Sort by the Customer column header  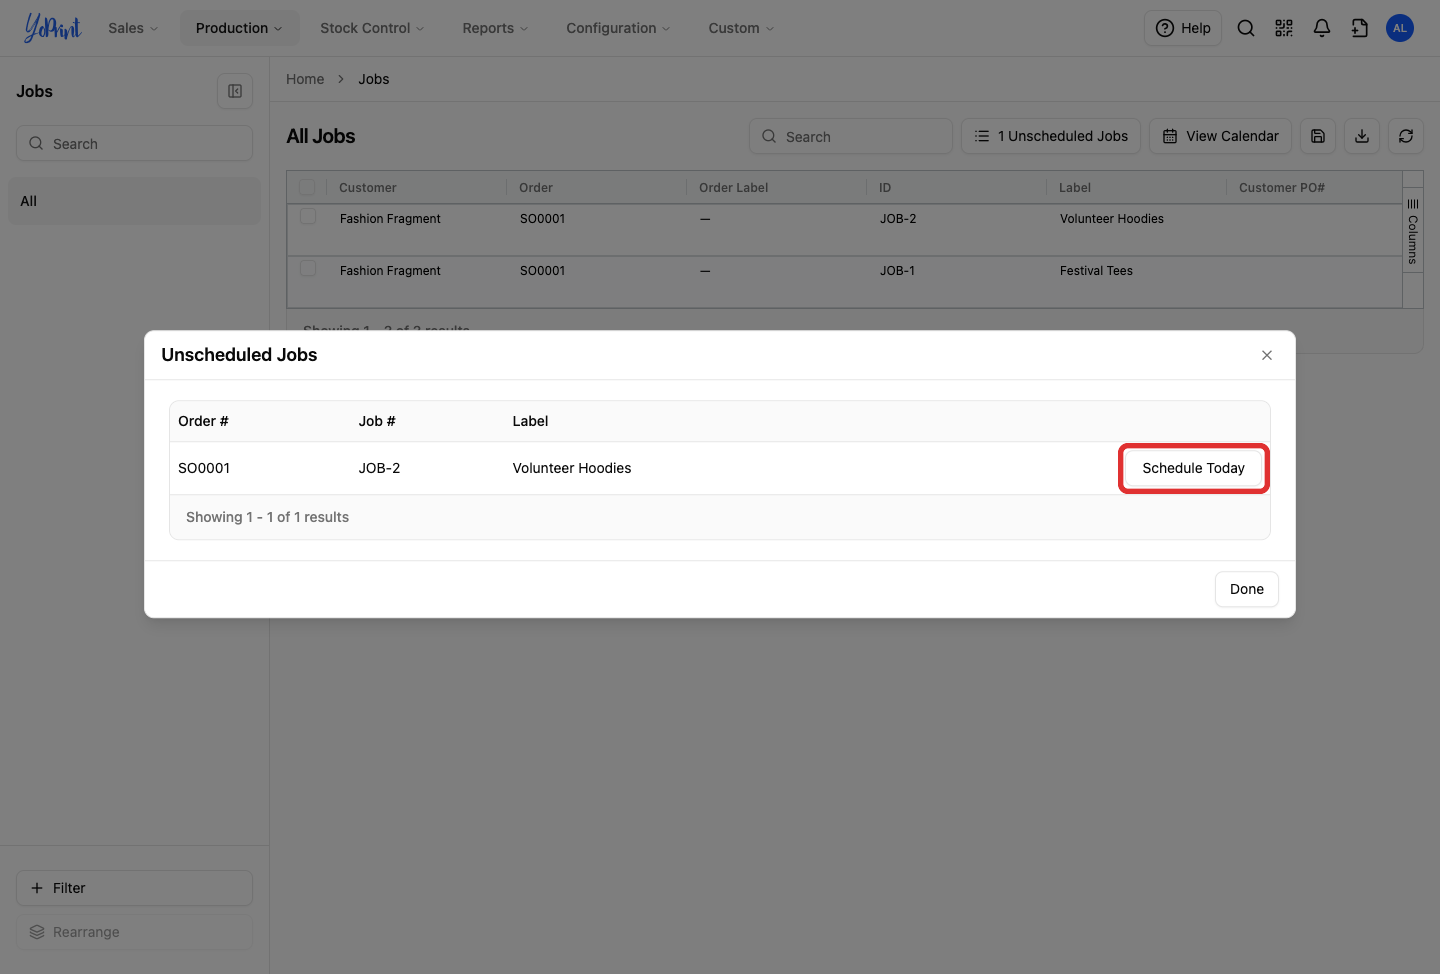pyautogui.click(x=368, y=187)
